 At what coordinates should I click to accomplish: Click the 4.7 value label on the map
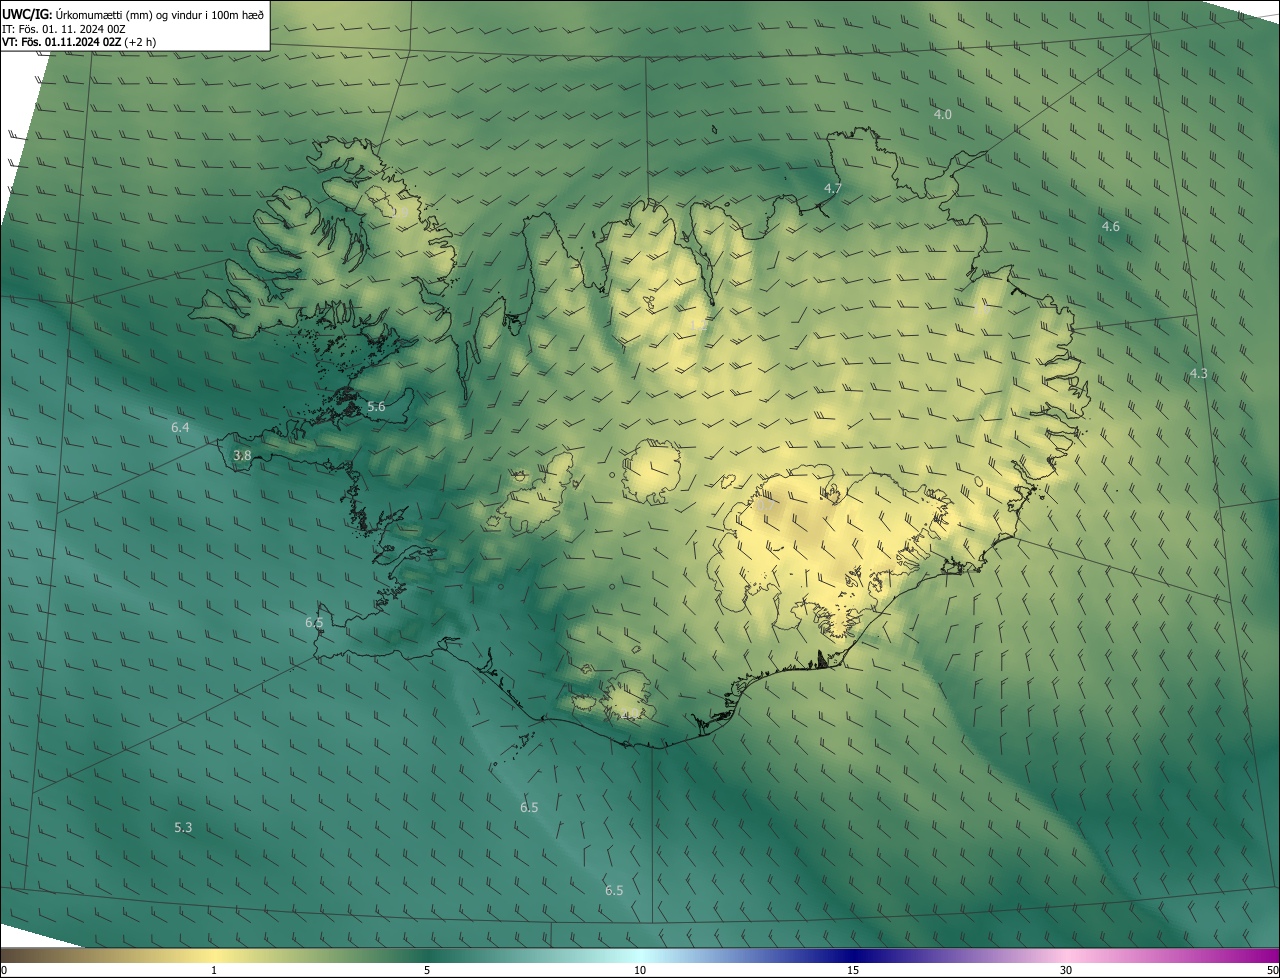point(833,188)
